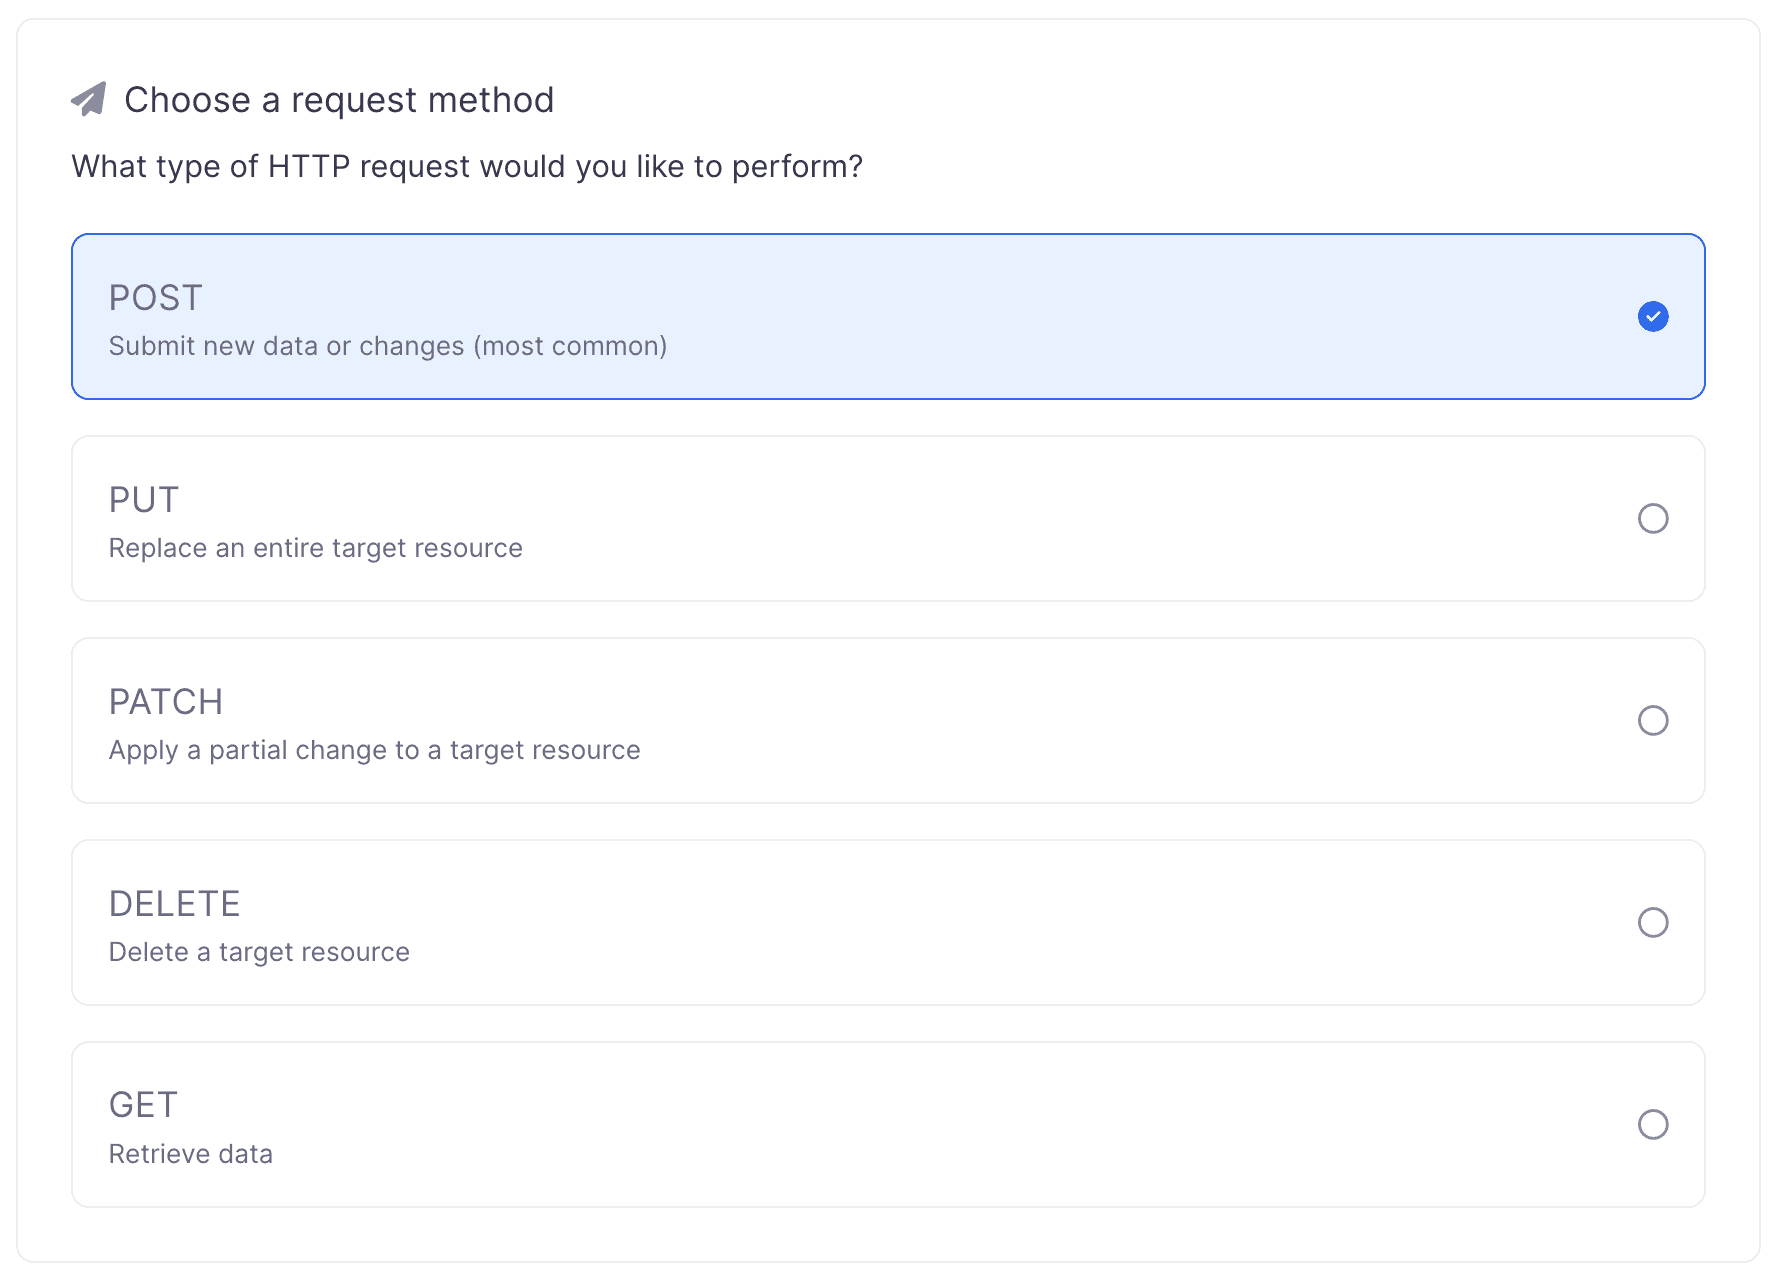Select the PUT radio button
This screenshot has width=1778, height=1280.
point(1654,519)
